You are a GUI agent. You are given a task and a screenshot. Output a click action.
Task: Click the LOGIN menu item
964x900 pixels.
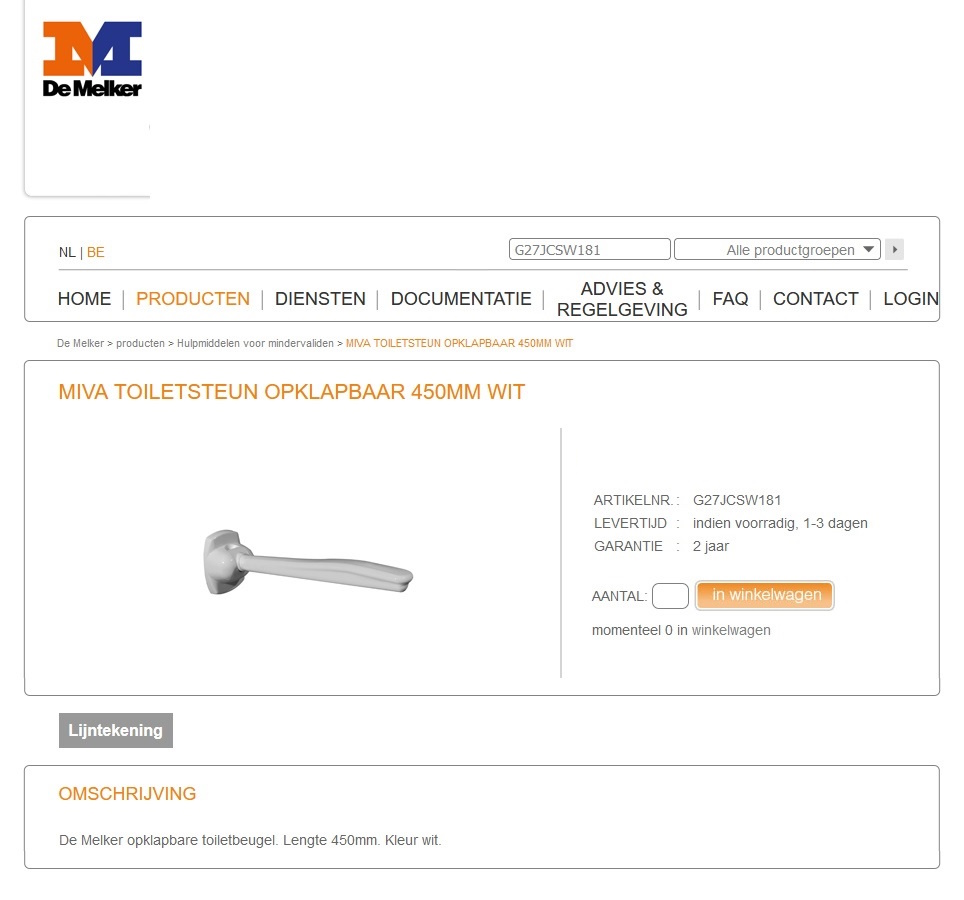(911, 299)
